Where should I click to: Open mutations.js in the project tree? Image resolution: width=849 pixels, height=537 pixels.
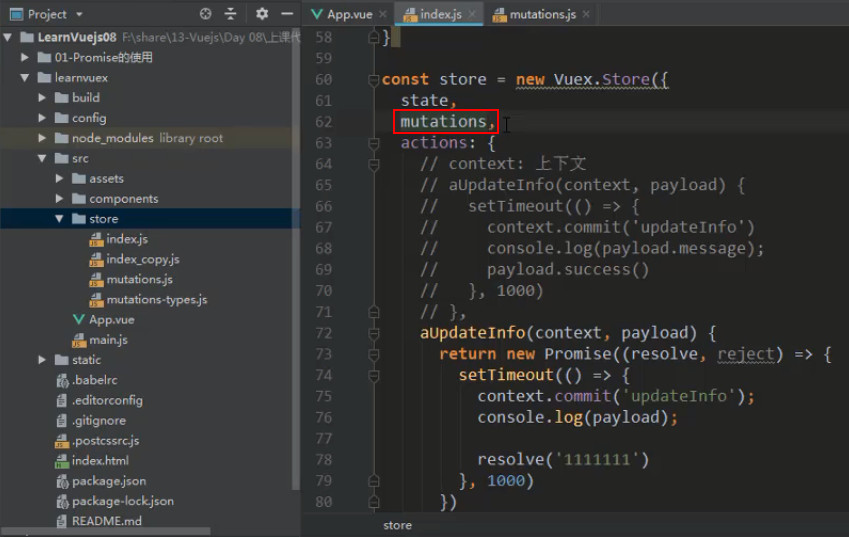tap(139, 279)
